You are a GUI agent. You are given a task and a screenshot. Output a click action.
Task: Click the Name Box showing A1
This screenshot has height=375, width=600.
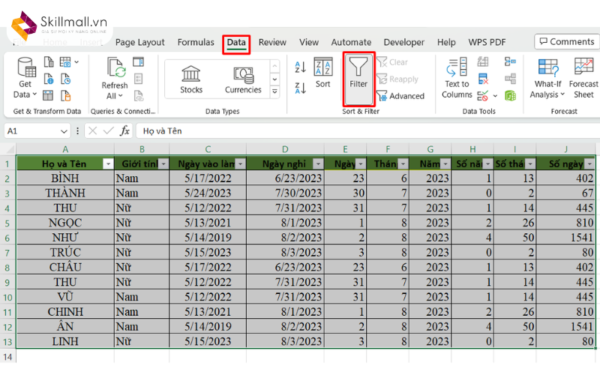31,131
